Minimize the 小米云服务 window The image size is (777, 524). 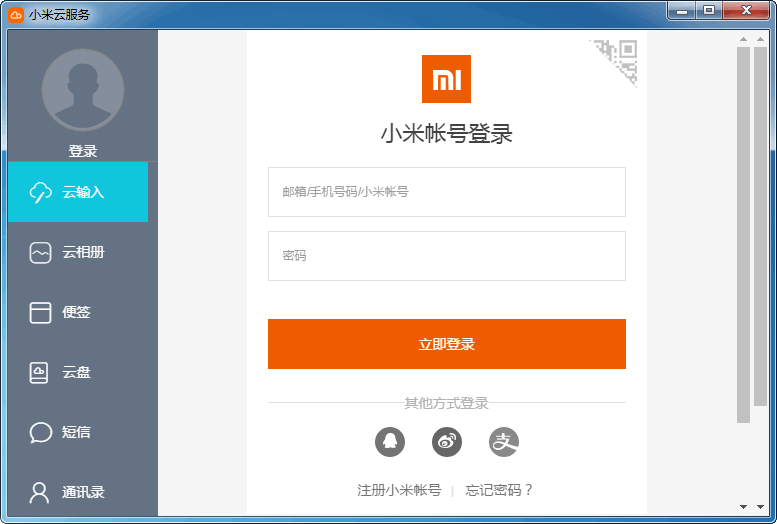[x=682, y=10]
